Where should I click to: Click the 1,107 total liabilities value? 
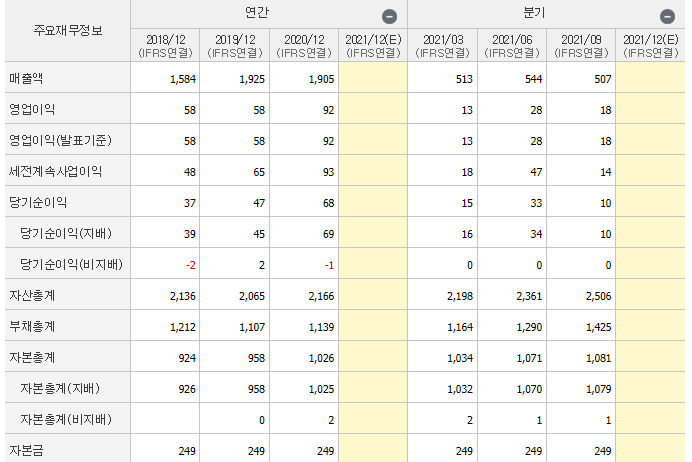[x=252, y=327]
